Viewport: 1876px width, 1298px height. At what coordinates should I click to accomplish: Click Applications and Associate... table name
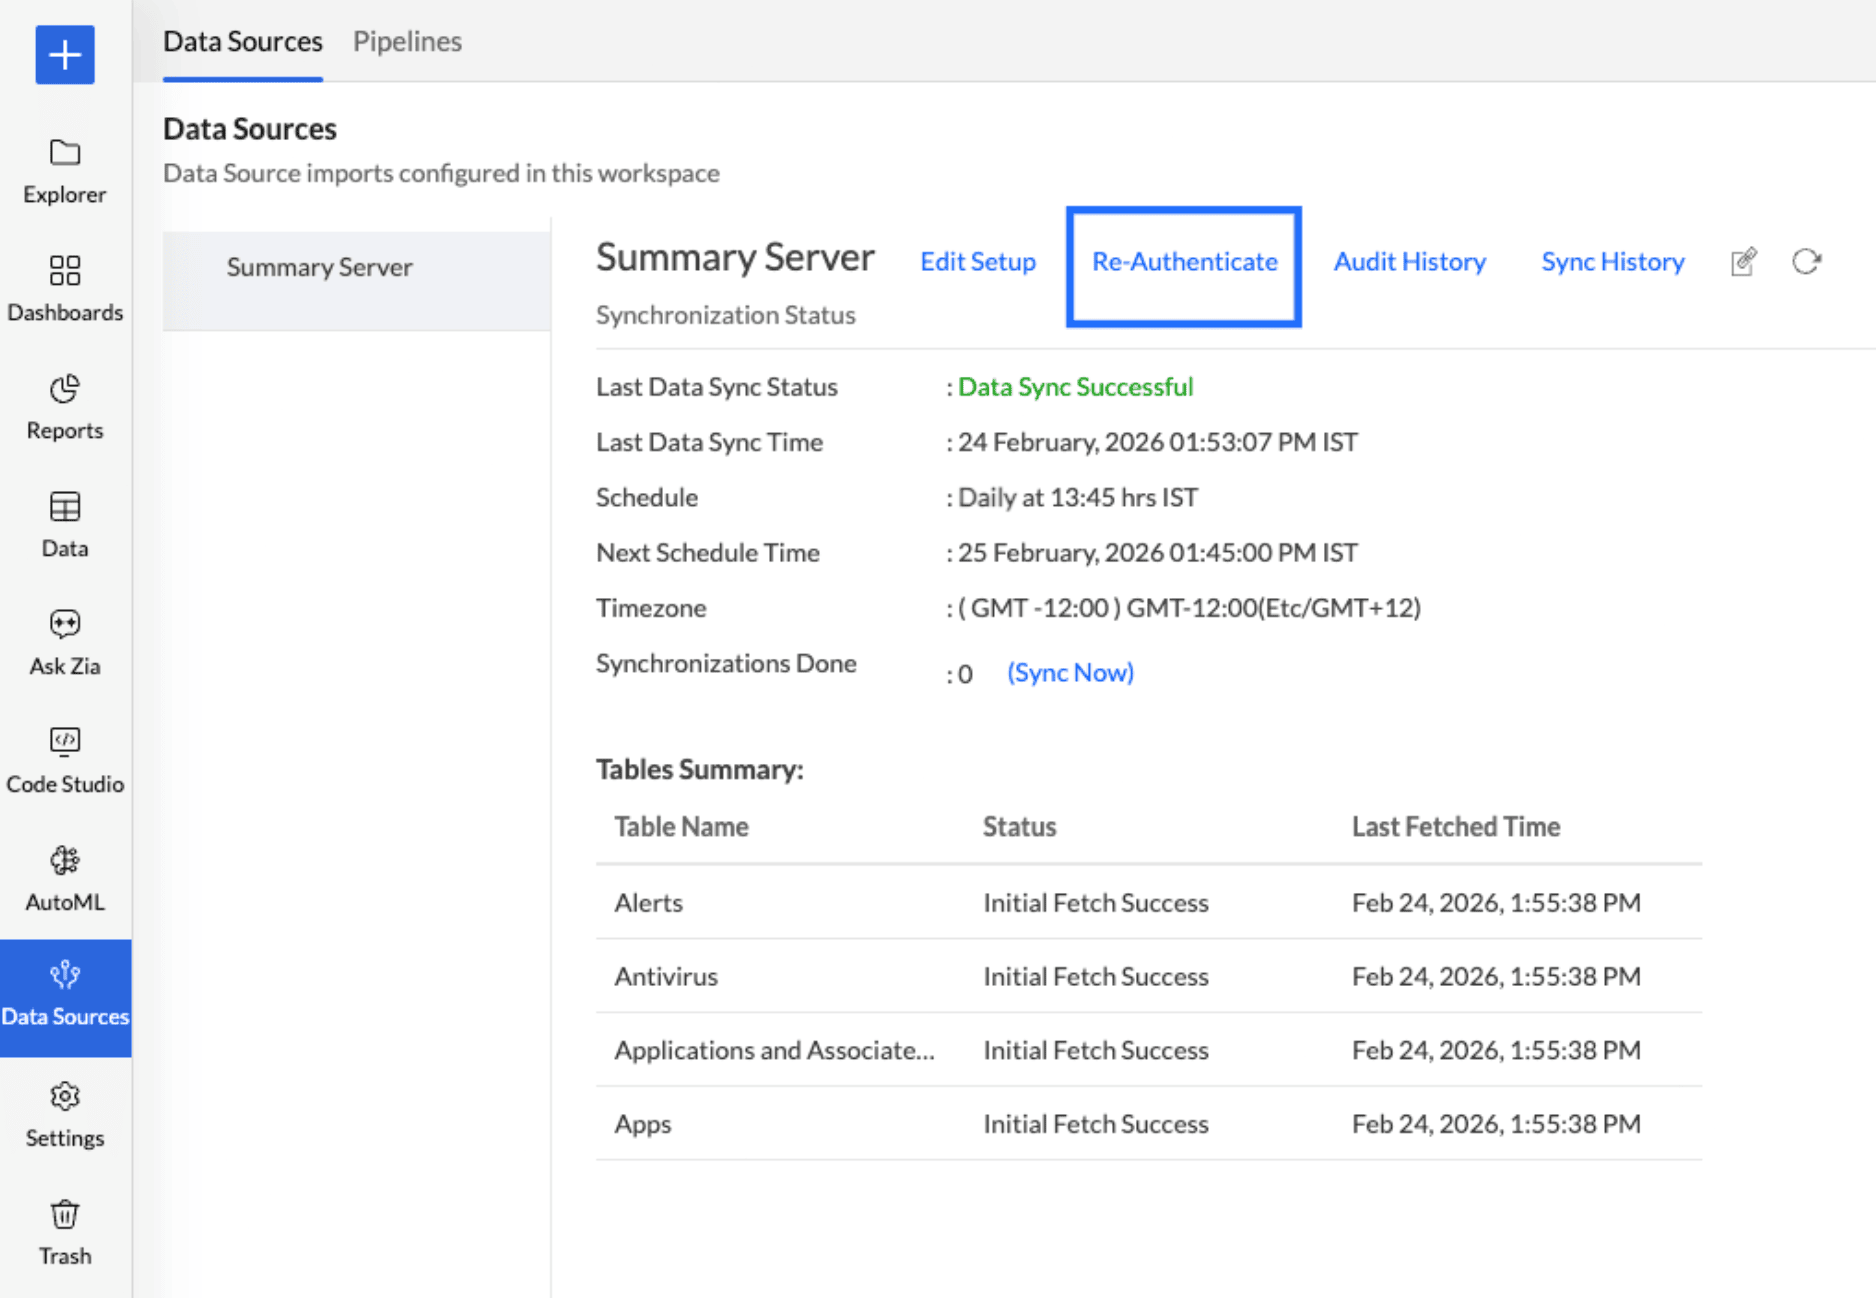(x=775, y=1050)
